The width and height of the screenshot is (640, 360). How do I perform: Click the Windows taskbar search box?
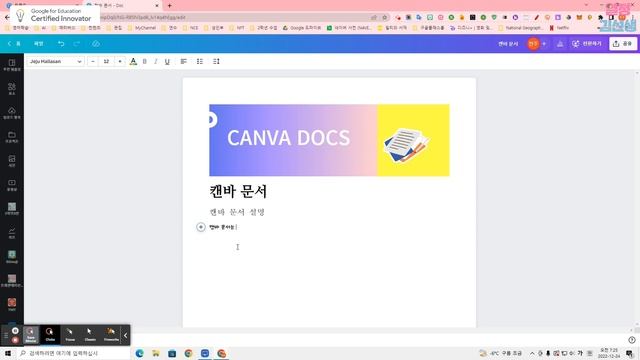tap(73, 353)
